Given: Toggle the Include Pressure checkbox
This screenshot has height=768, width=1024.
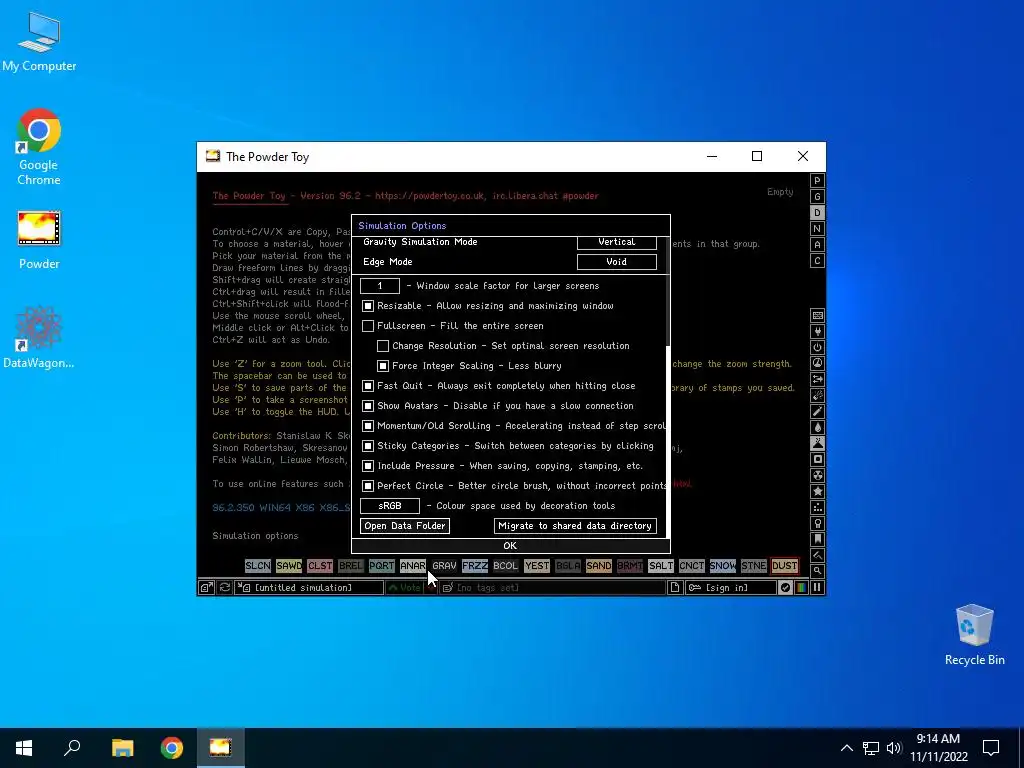Looking at the screenshot, I should pyautogui.click(x=368, y=466).
